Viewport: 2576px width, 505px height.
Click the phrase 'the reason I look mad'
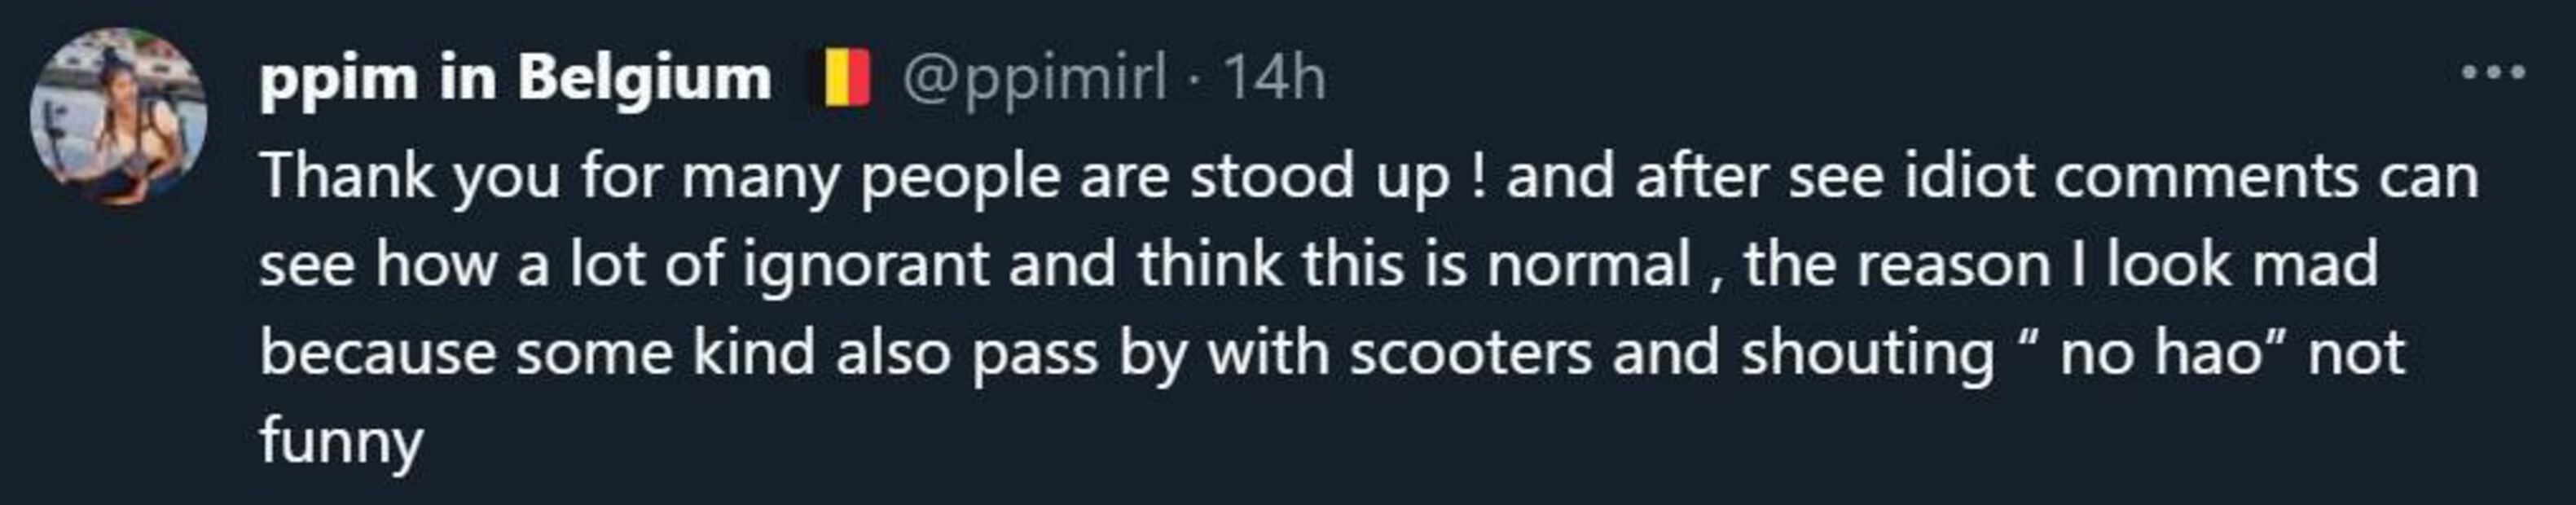[x=2061, y=265]
